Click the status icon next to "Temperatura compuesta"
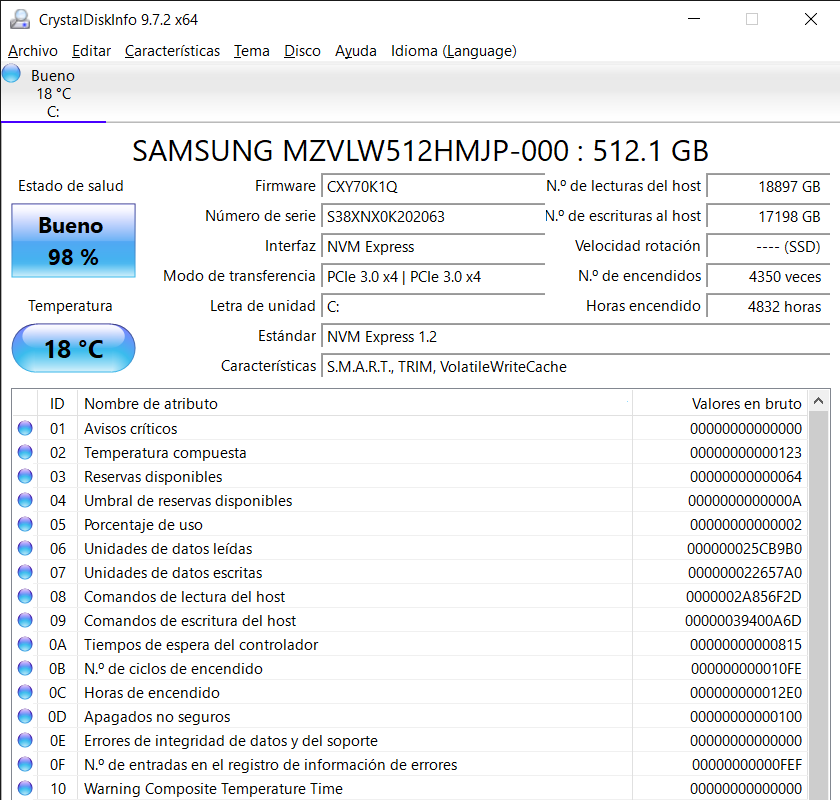Image resolution: width=840 pixels, height=800 pixels. click(24, 453)
